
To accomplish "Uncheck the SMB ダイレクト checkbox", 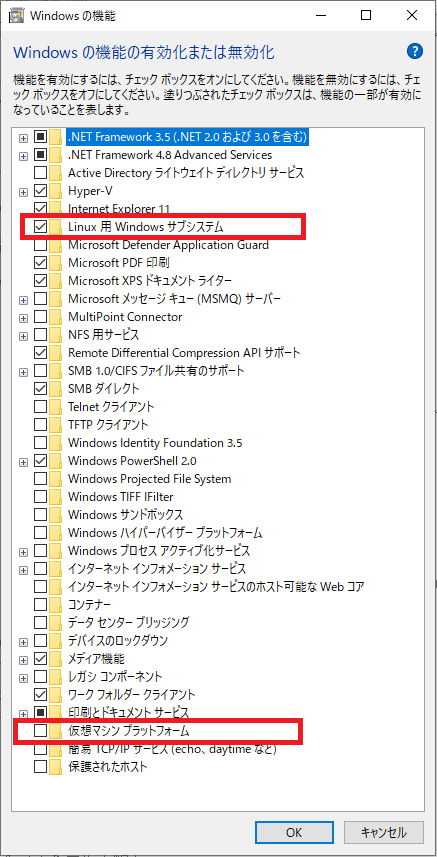I will click(x=40, y=389).
